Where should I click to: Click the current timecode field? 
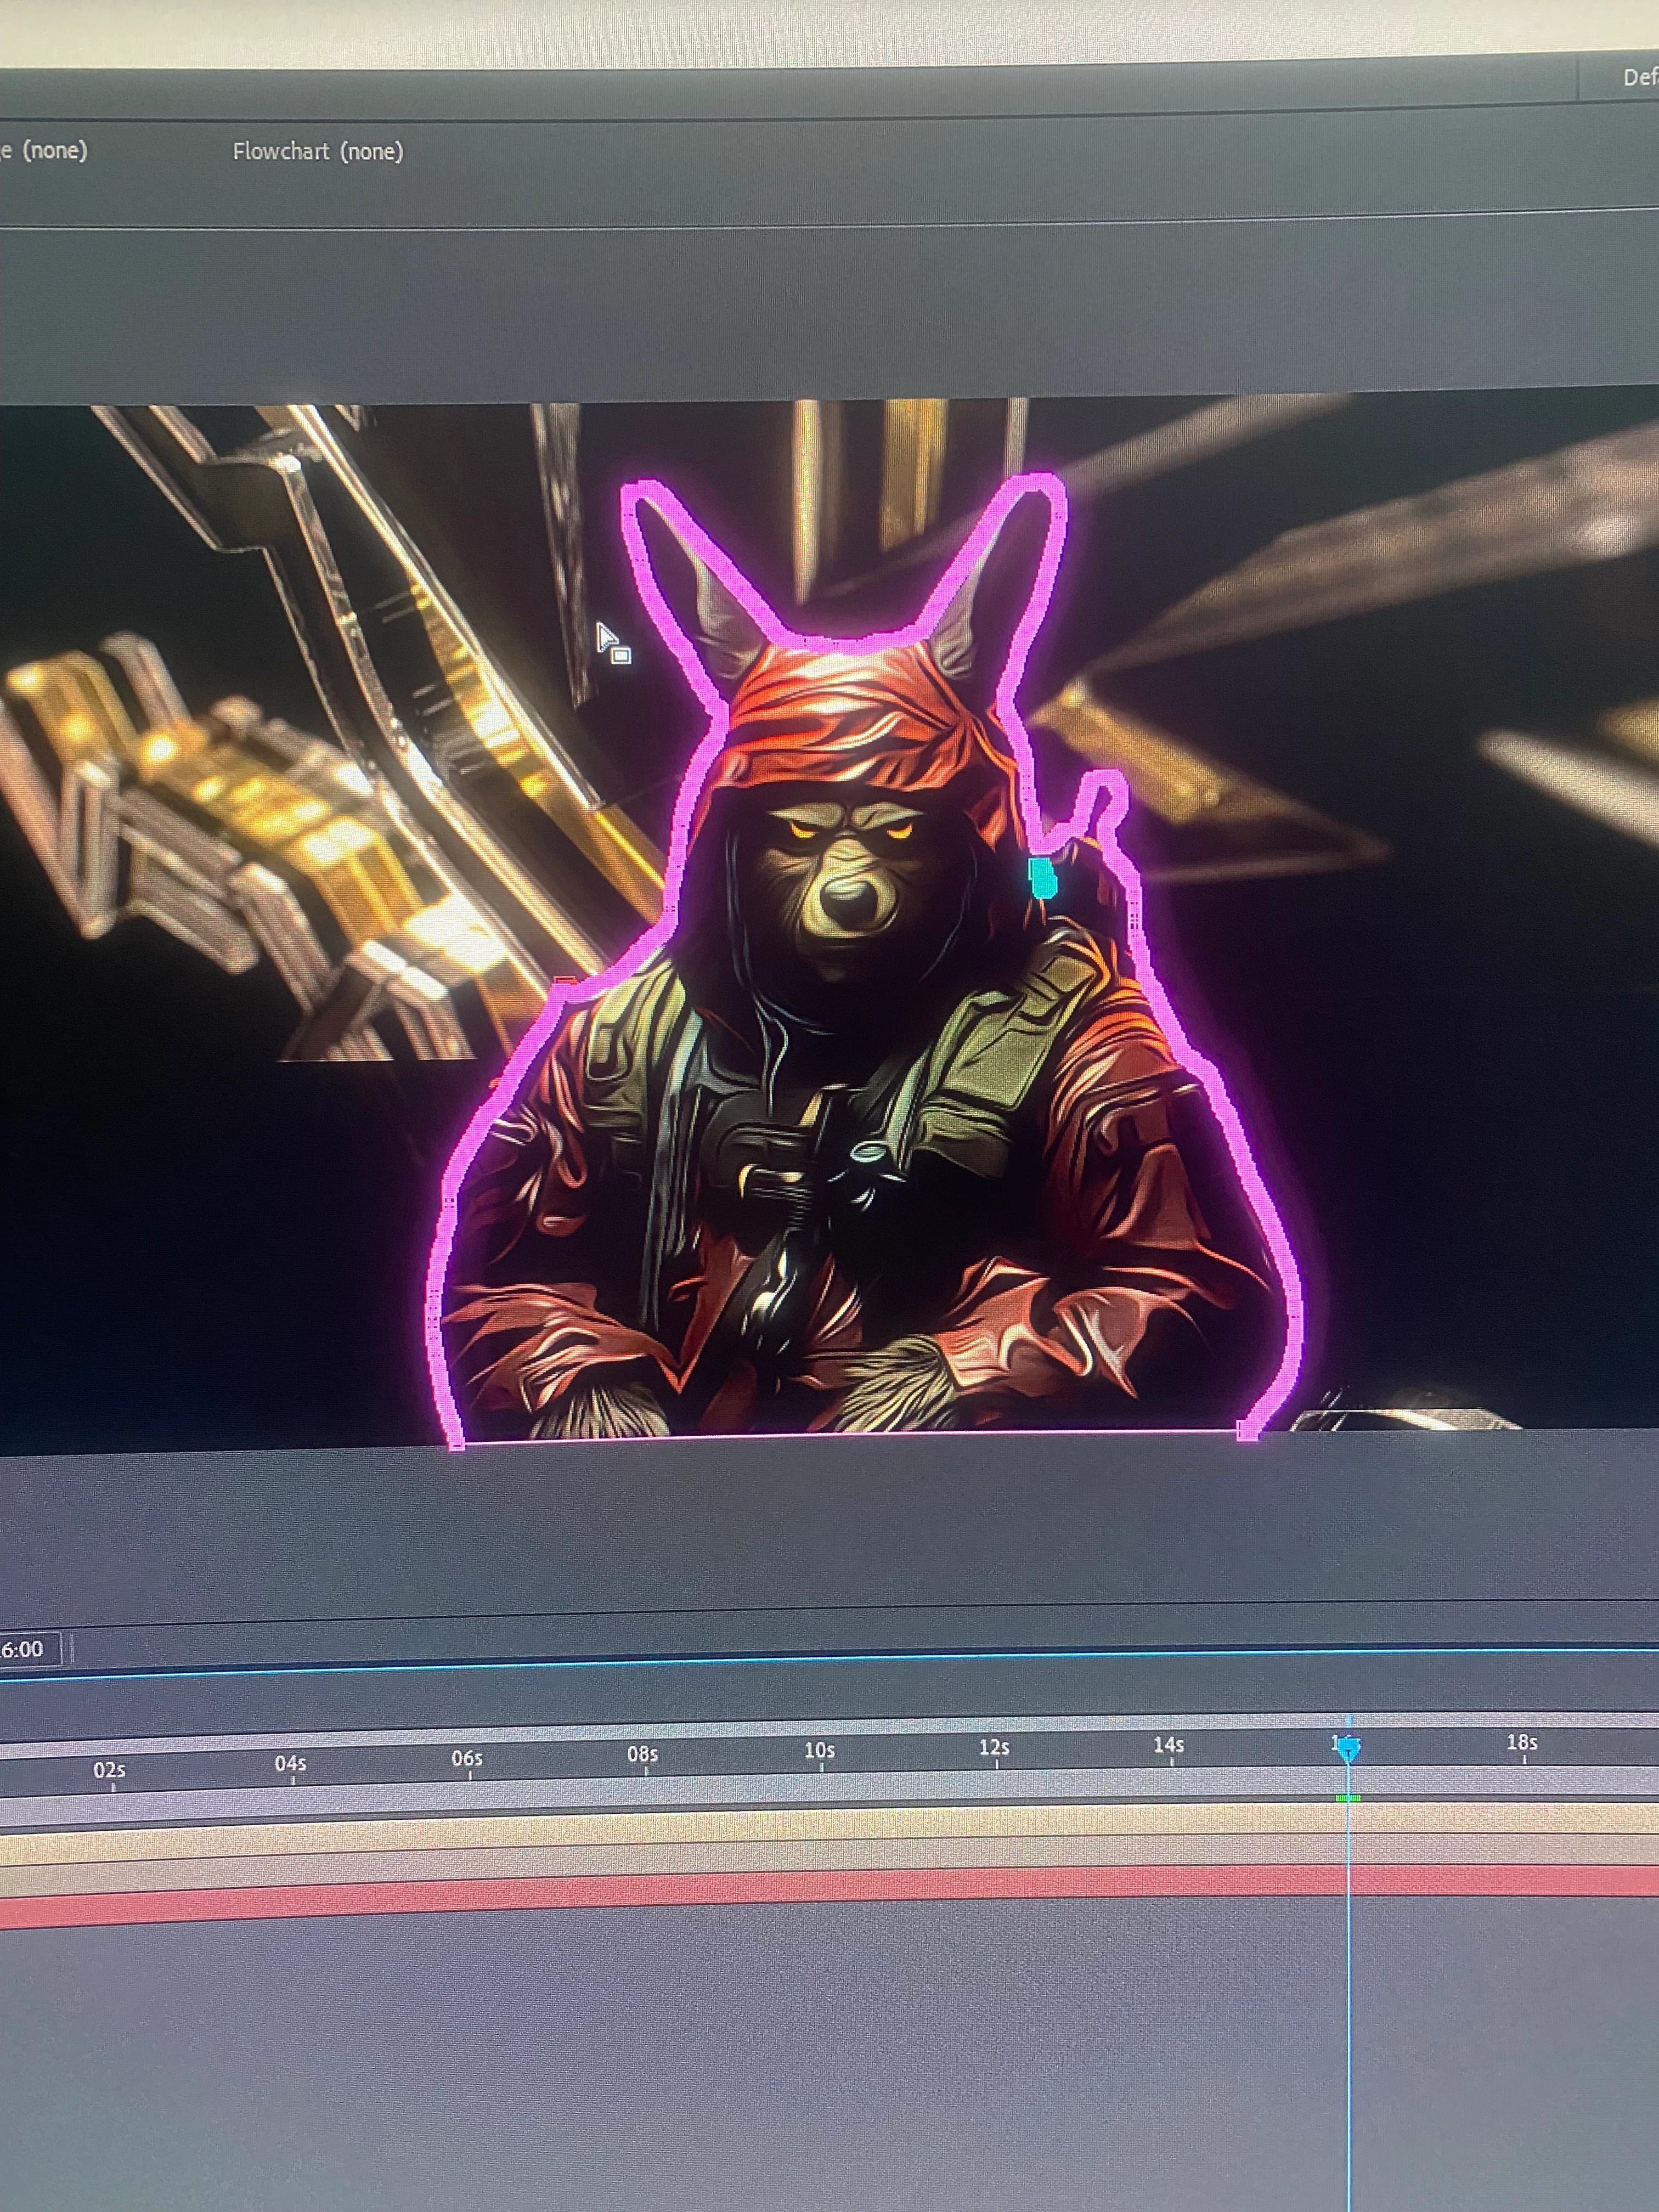coord(24,1649)
